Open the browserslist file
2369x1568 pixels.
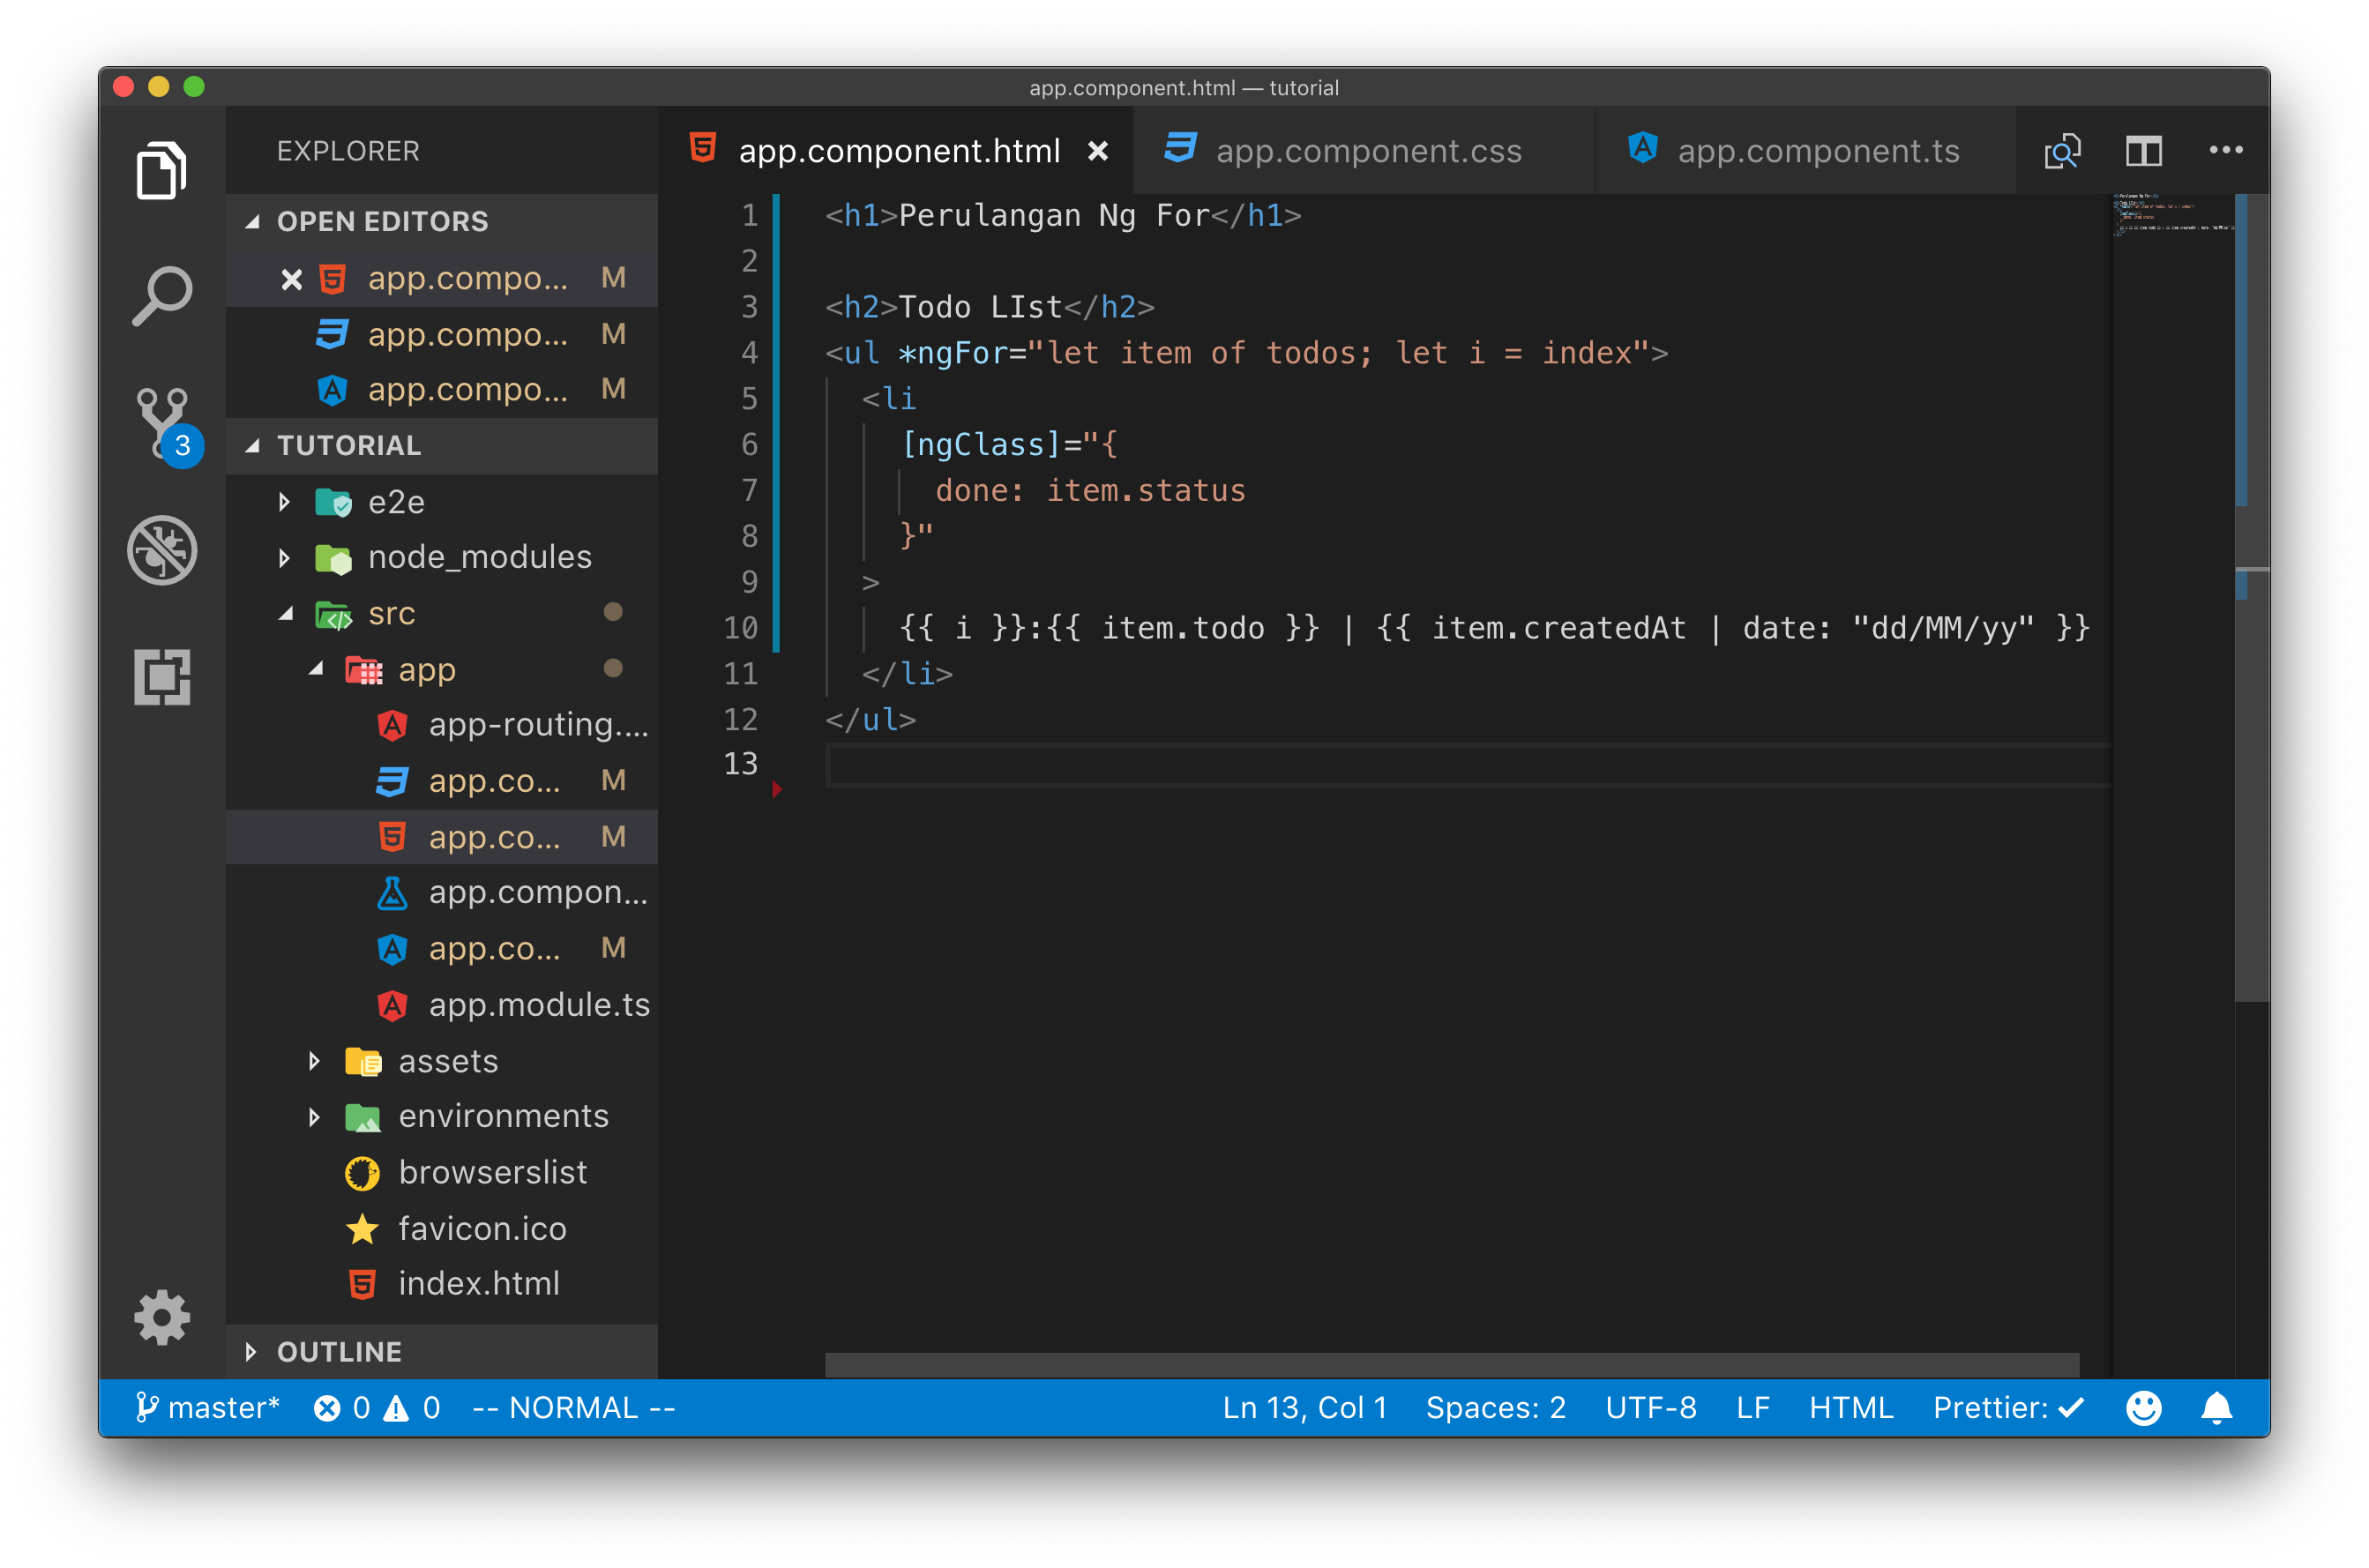click(442, 1172)
